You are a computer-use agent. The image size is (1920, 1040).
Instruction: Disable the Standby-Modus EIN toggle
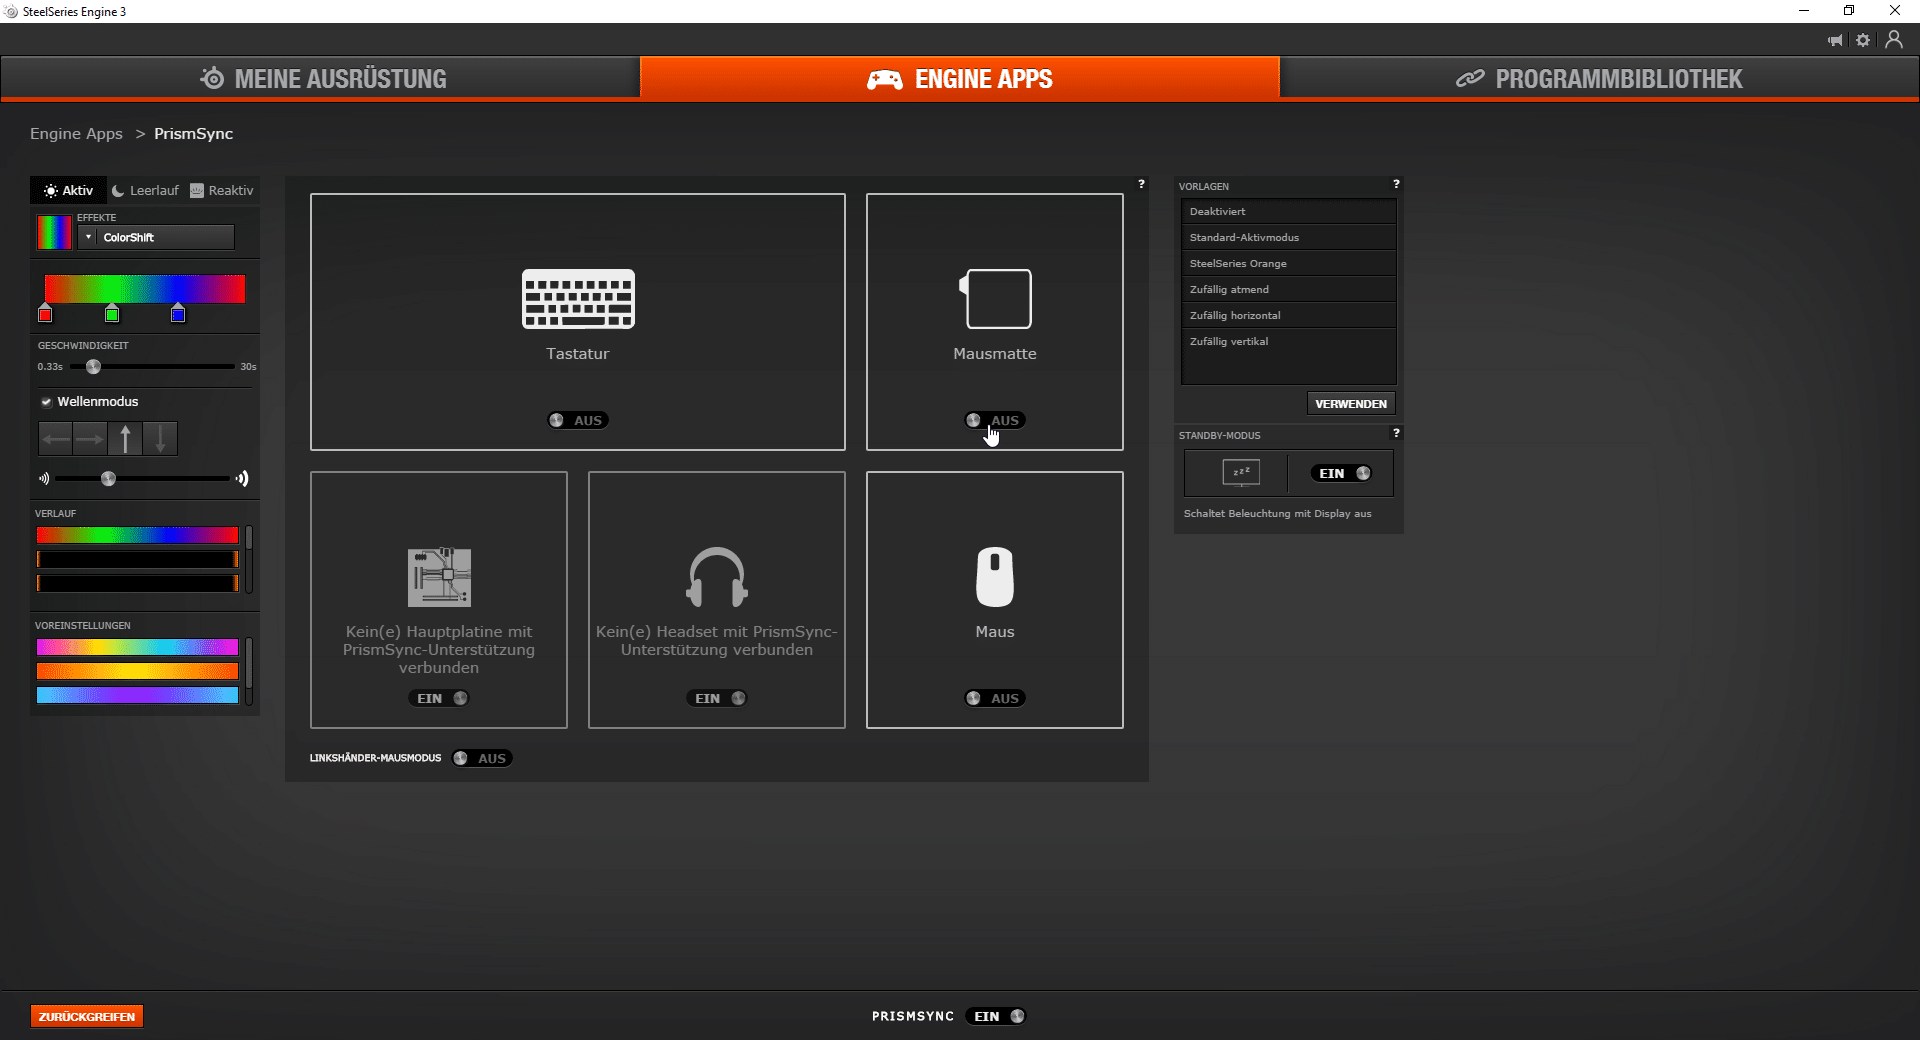tap(1344, 473)
